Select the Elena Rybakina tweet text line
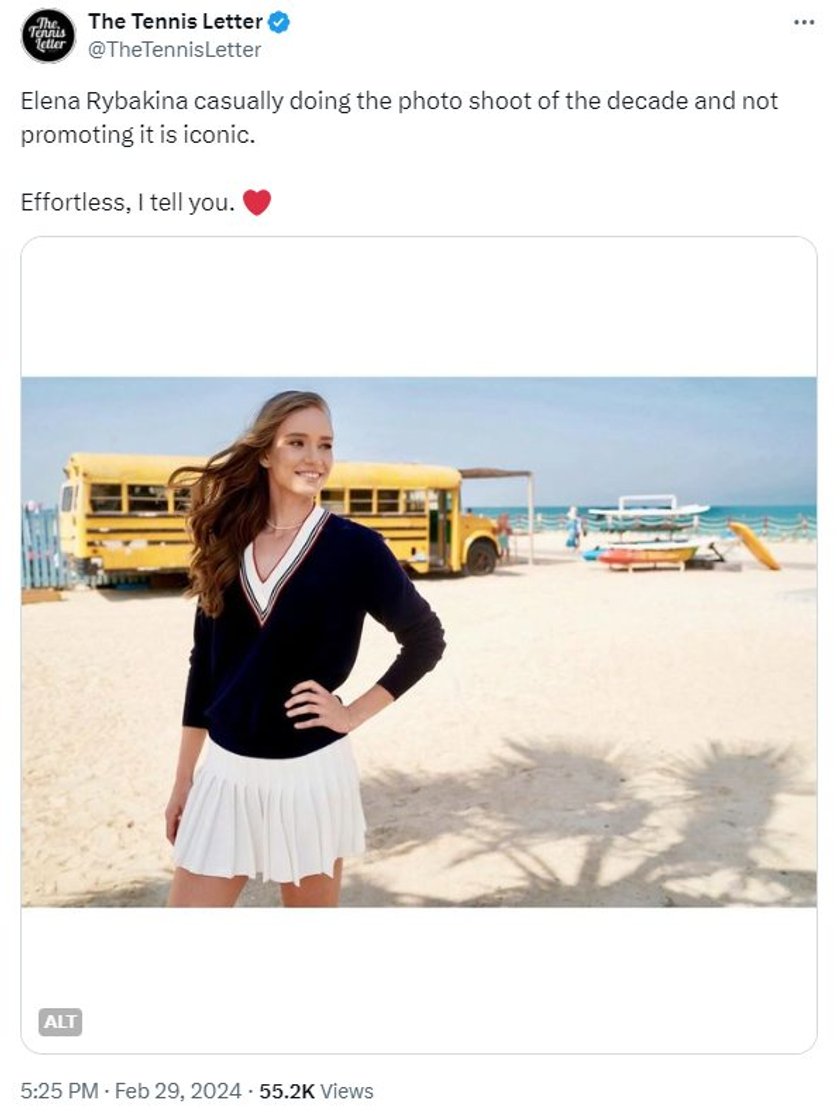The image size is (840, 1119). pos(399,101)
